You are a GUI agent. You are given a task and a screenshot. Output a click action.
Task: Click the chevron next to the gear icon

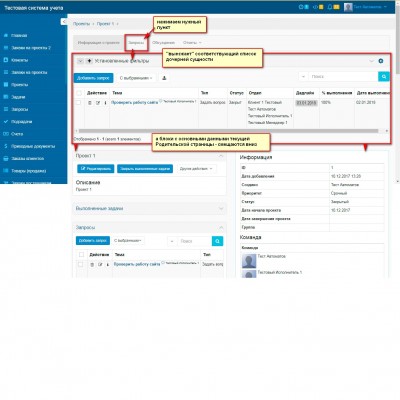coord(371,61)
